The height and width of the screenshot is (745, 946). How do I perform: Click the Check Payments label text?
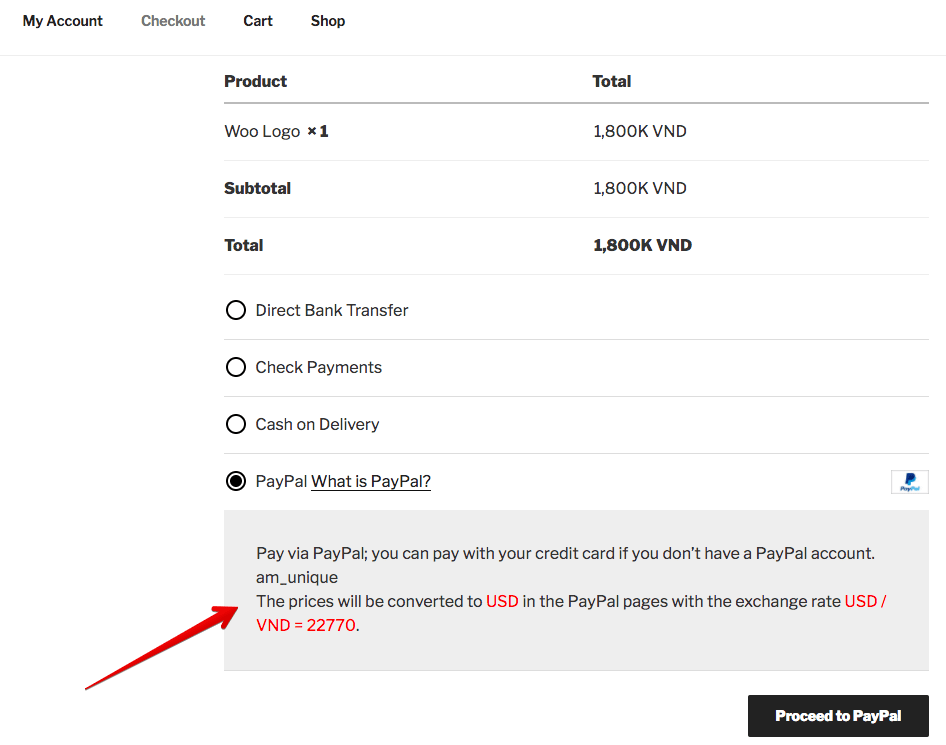(319, 367)
